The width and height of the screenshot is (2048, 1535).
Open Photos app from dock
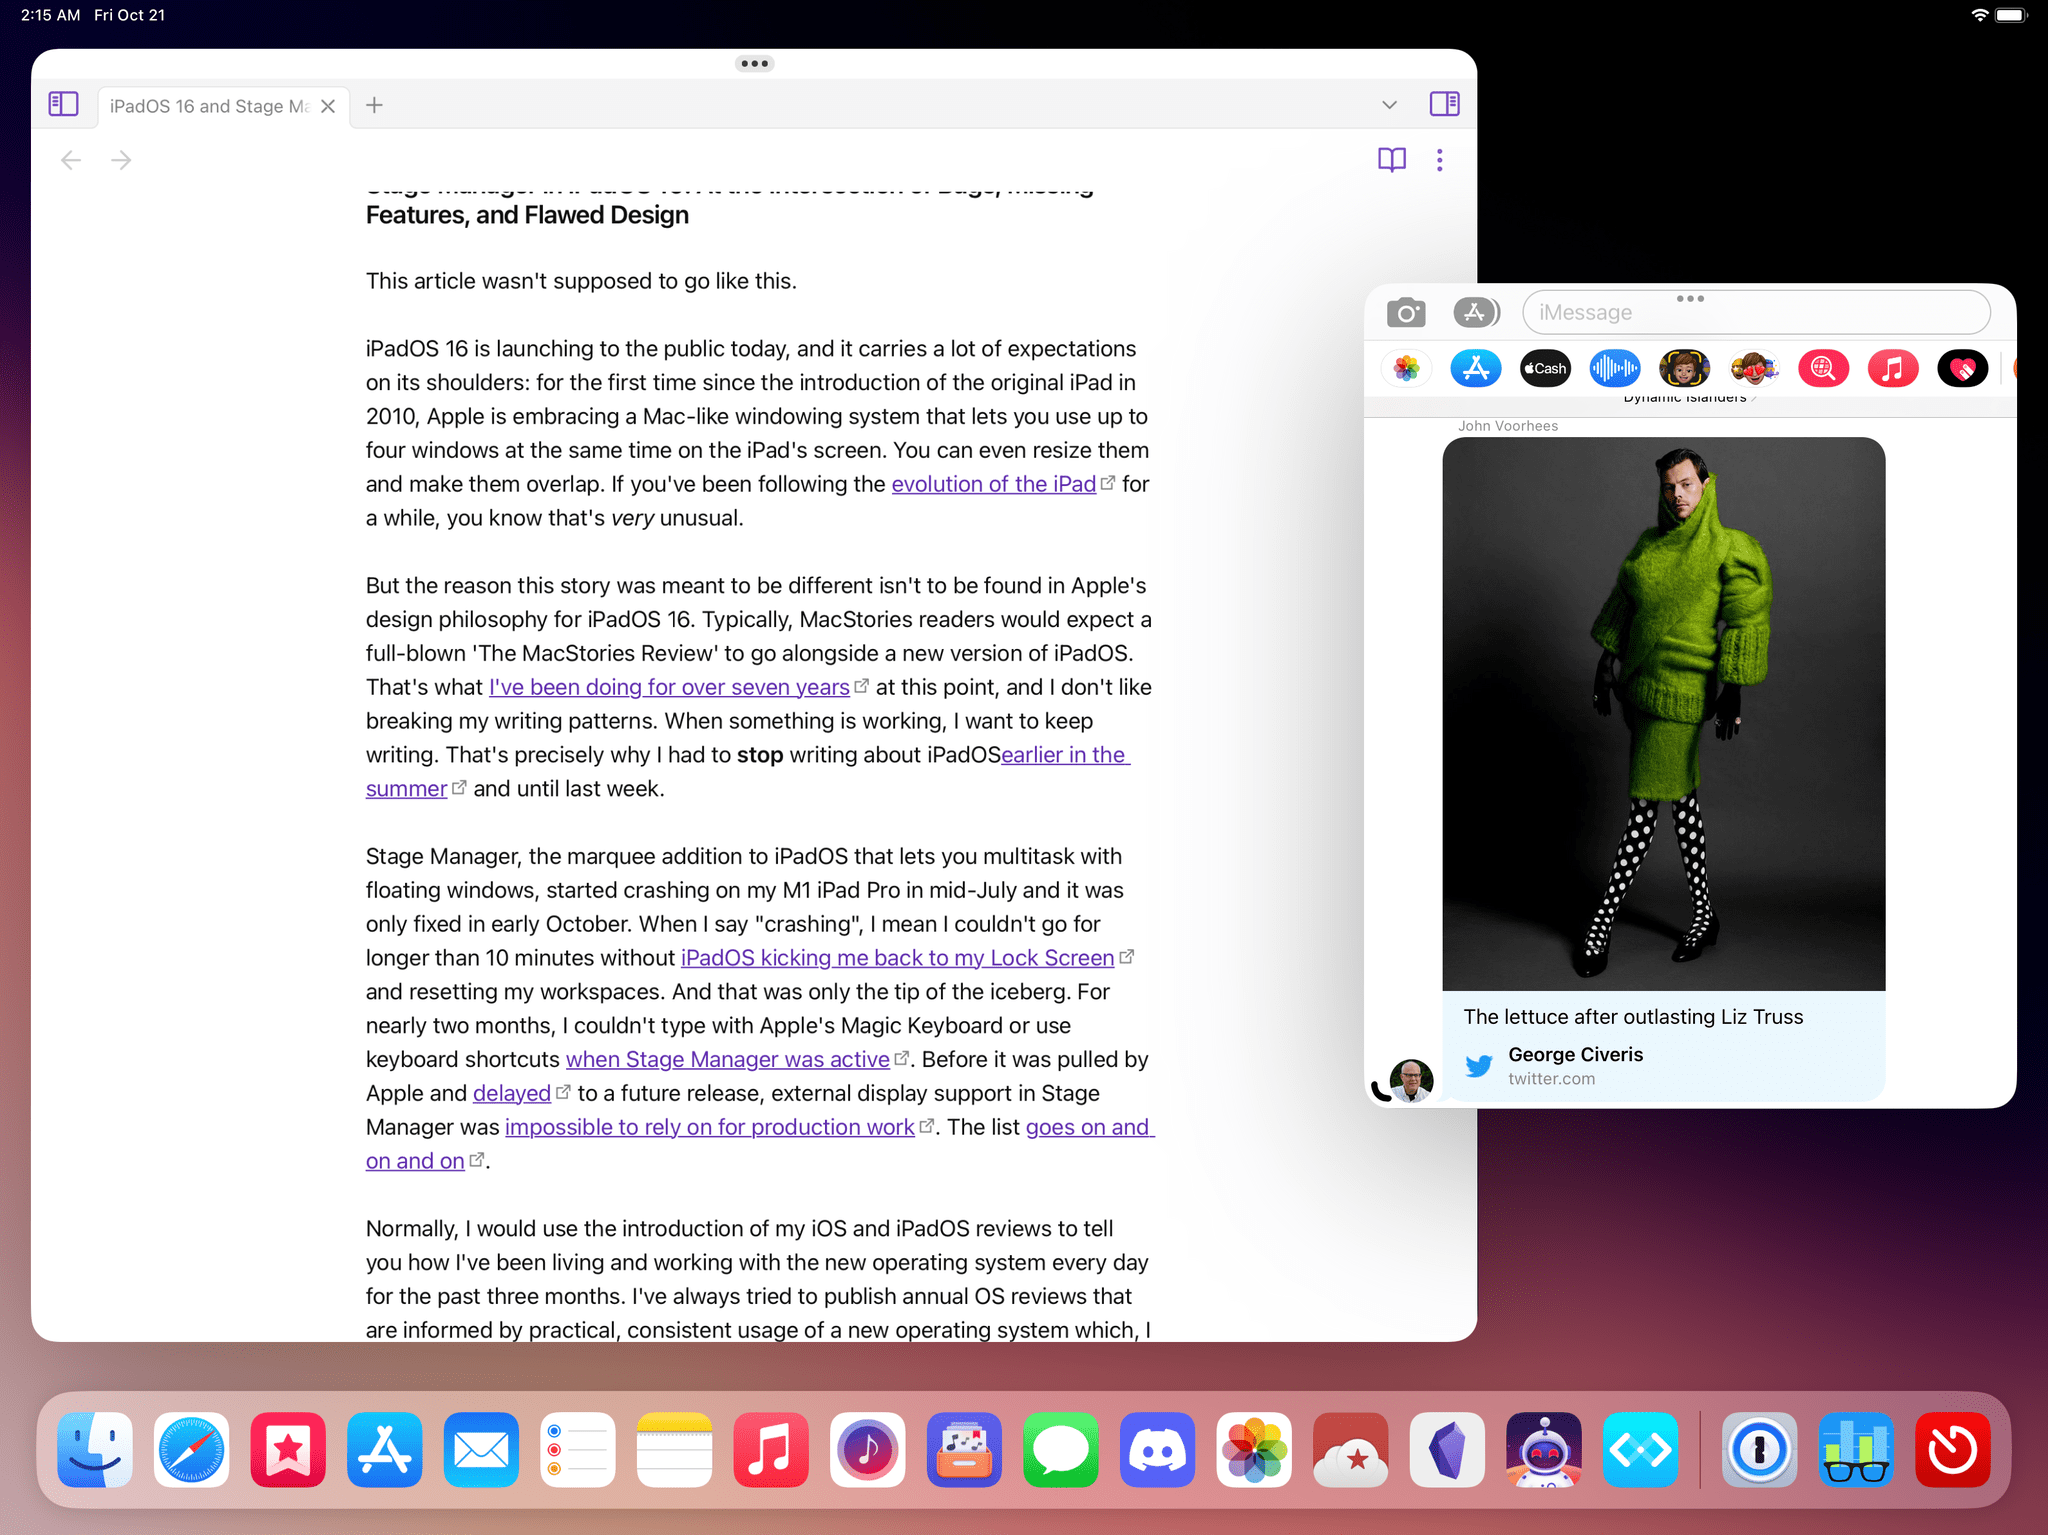pyautogui.click(x=1255, y=1450)
